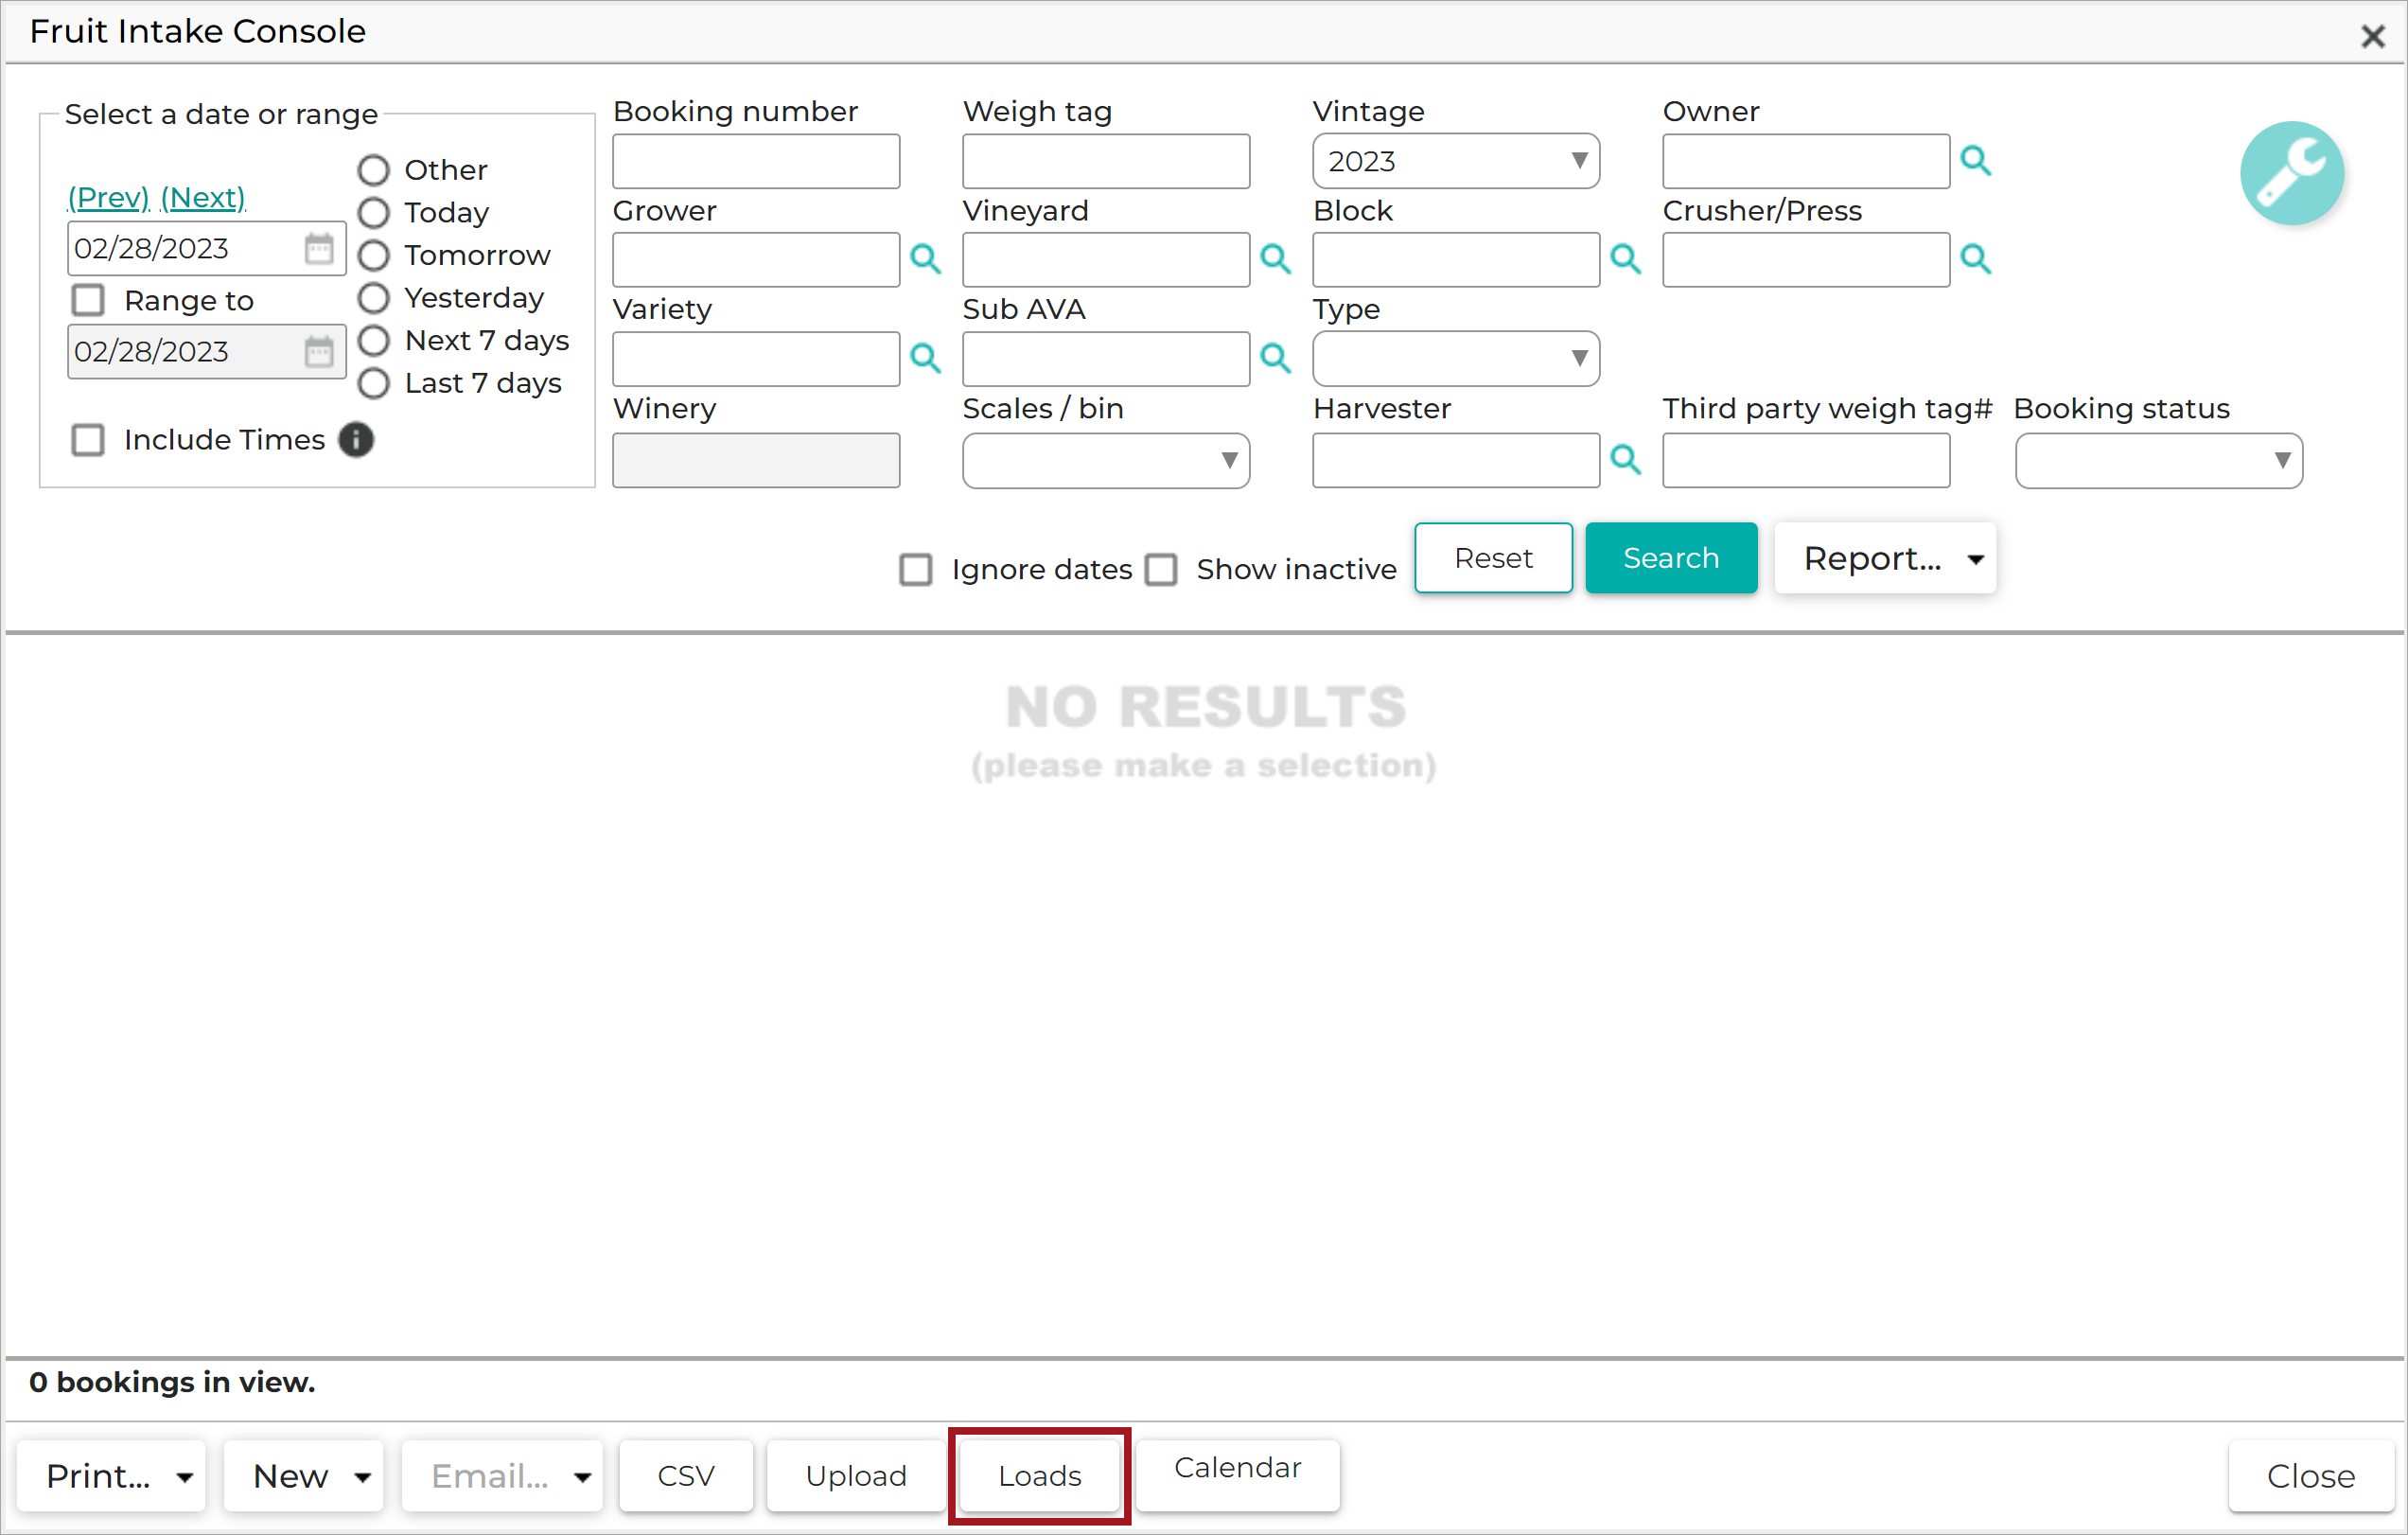Click the Harvester search magnifier icon
Image resolution: width=2408 pixels, height=1535 pixels.
click(x=1625, y=460)
